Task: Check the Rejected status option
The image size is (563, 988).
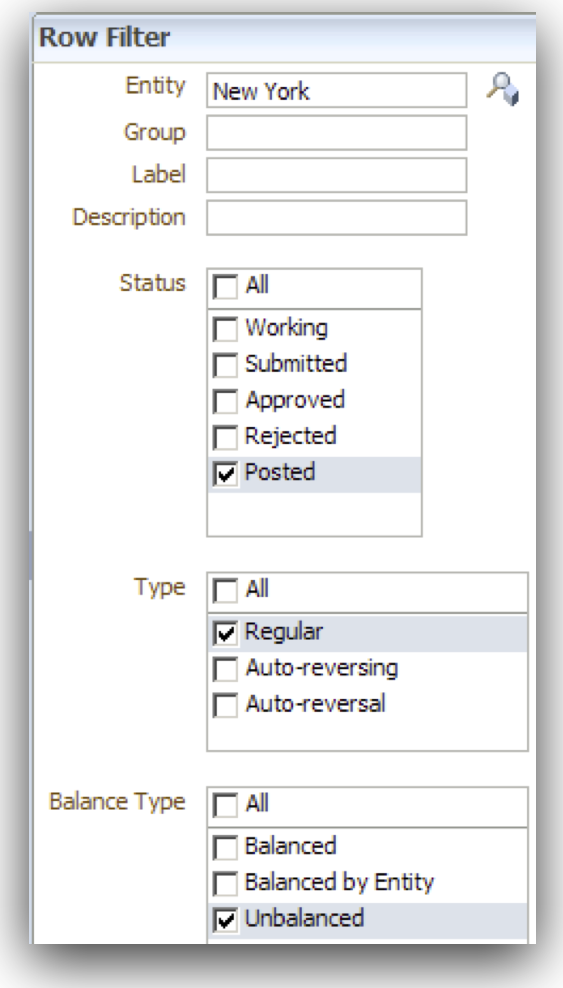Action: point(225,437)
